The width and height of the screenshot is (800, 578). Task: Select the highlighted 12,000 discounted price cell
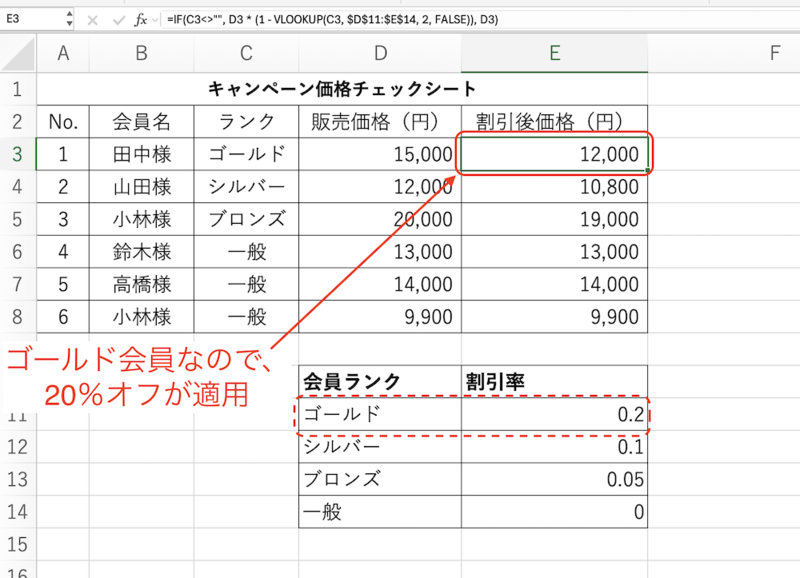[x=555, y=154]
